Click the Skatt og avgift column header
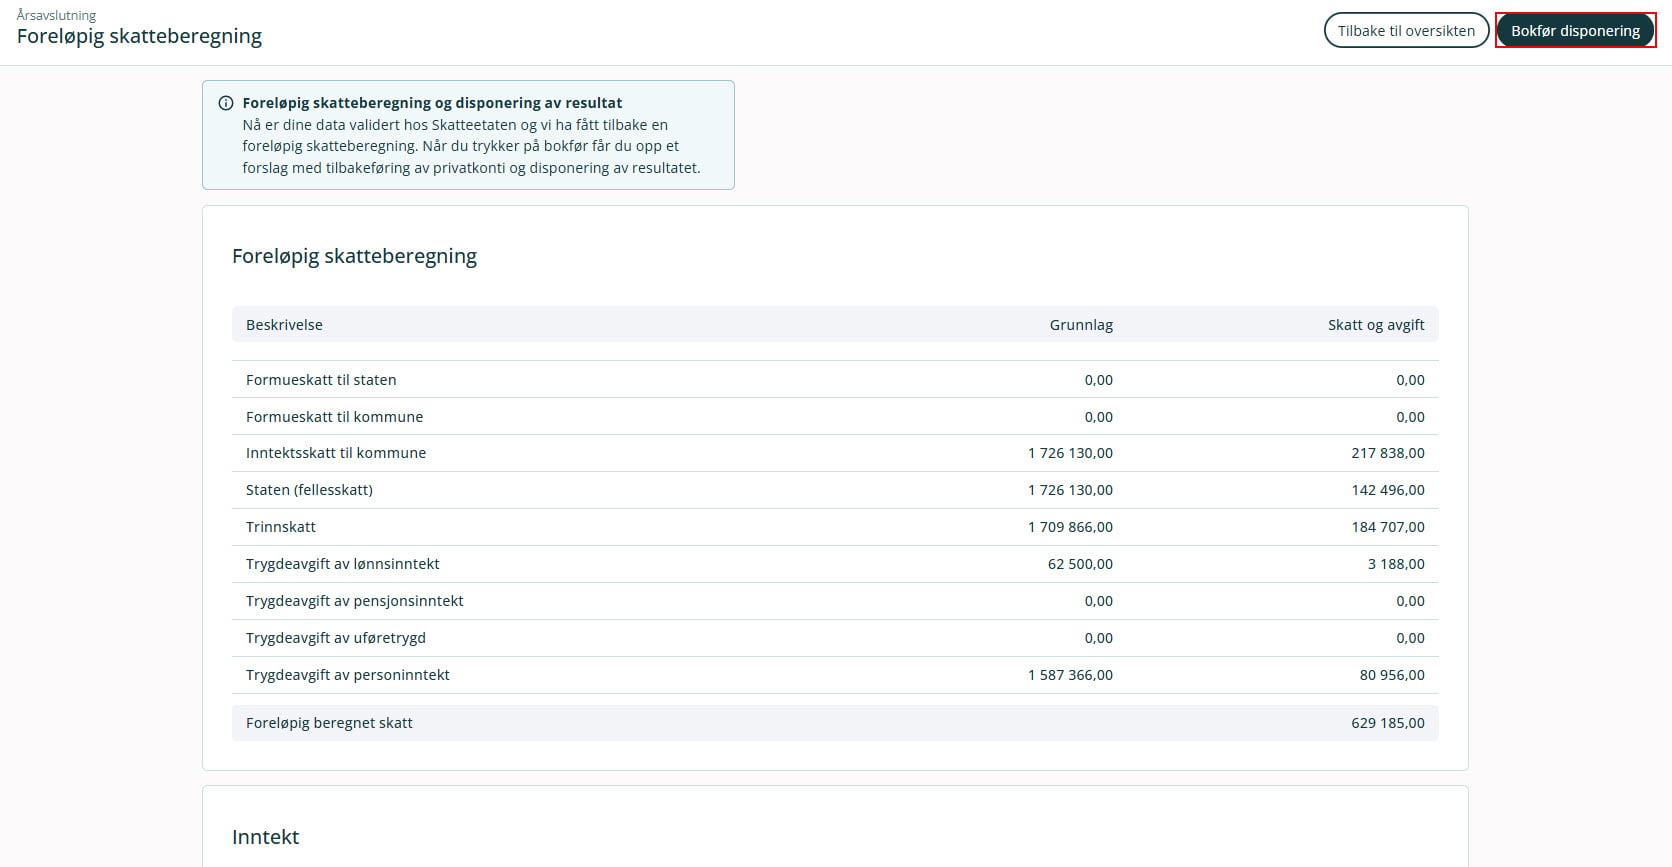Screen dimensions: 1672x867 coord(1375,325)
